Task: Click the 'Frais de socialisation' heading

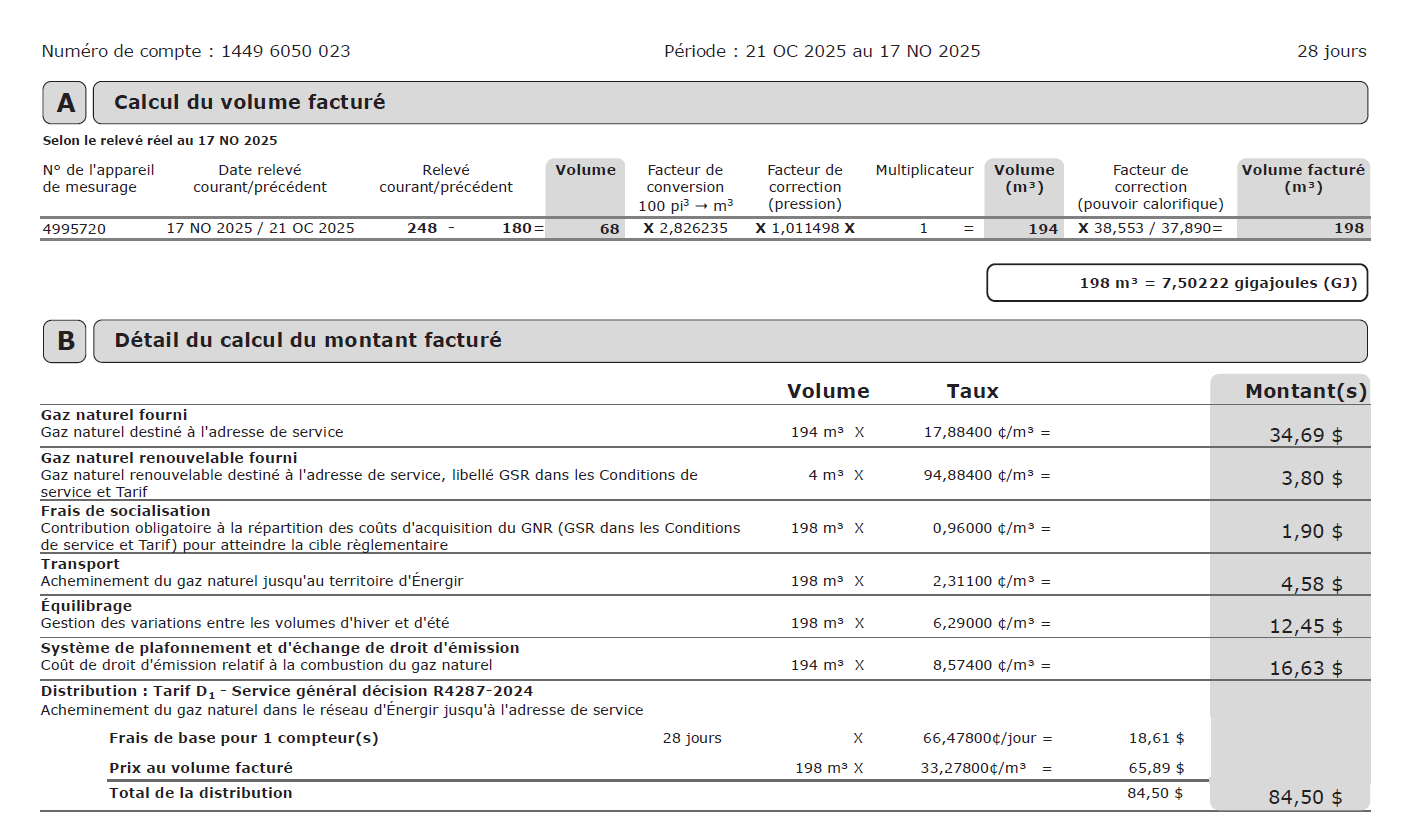Action: [x=126, y=510]
